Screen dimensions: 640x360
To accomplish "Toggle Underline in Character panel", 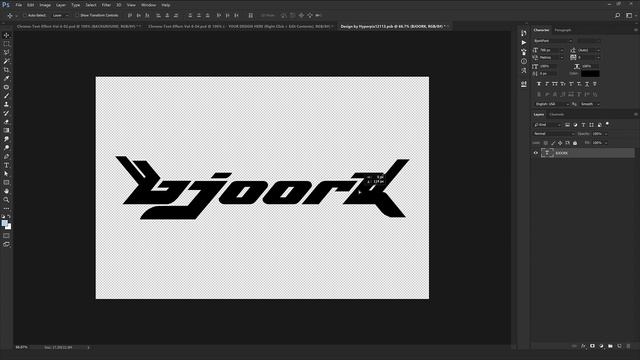I will point(587,84).
